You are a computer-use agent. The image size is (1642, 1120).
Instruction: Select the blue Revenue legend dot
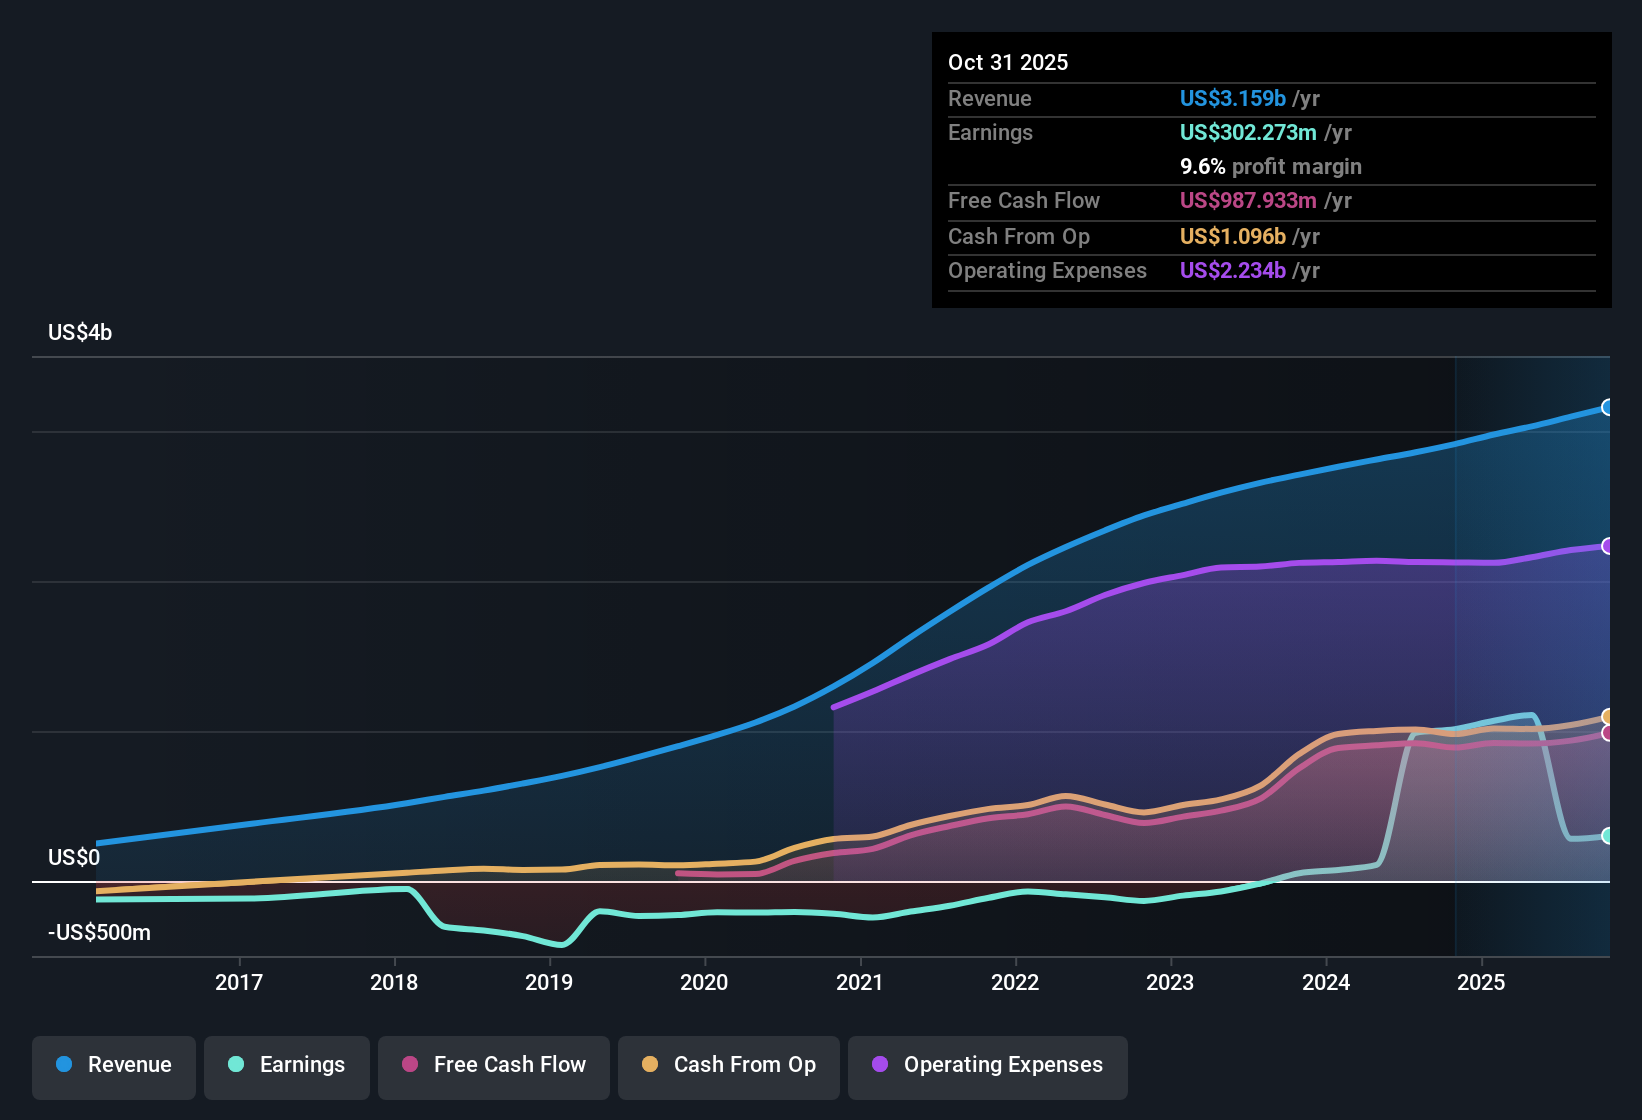coord(64,1065)
